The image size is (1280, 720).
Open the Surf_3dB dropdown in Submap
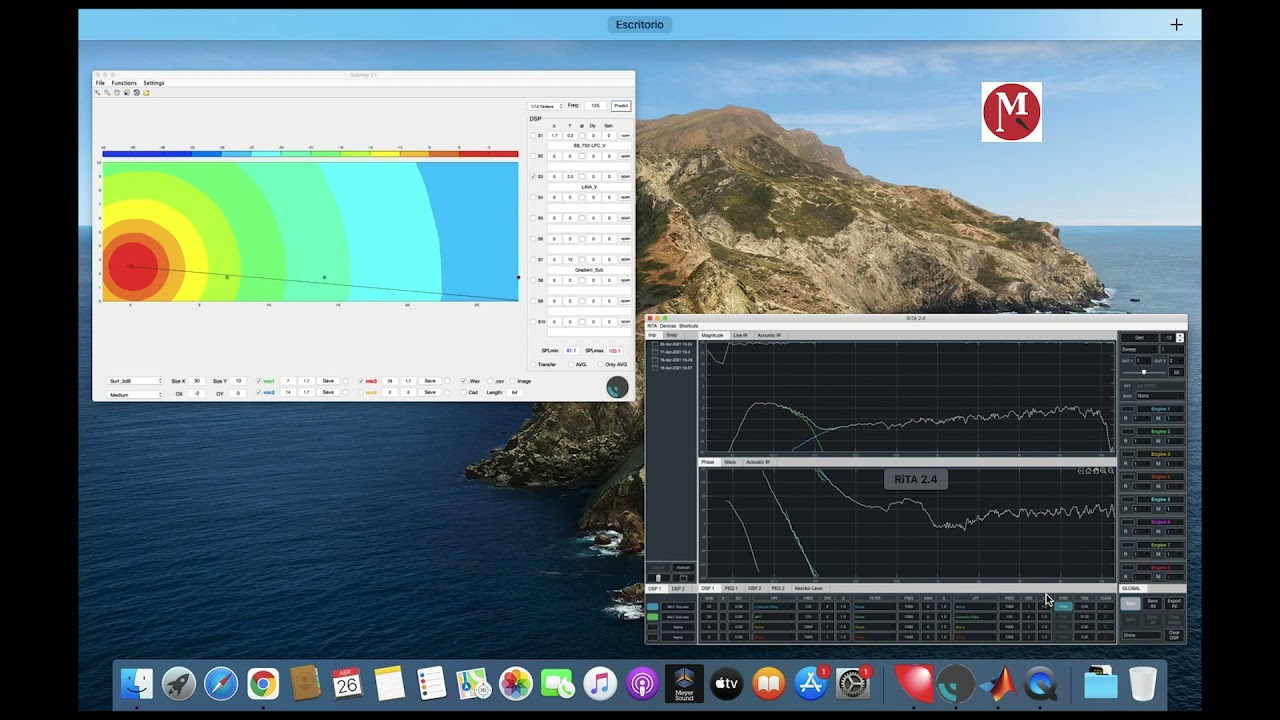click(x=135, y=381)
